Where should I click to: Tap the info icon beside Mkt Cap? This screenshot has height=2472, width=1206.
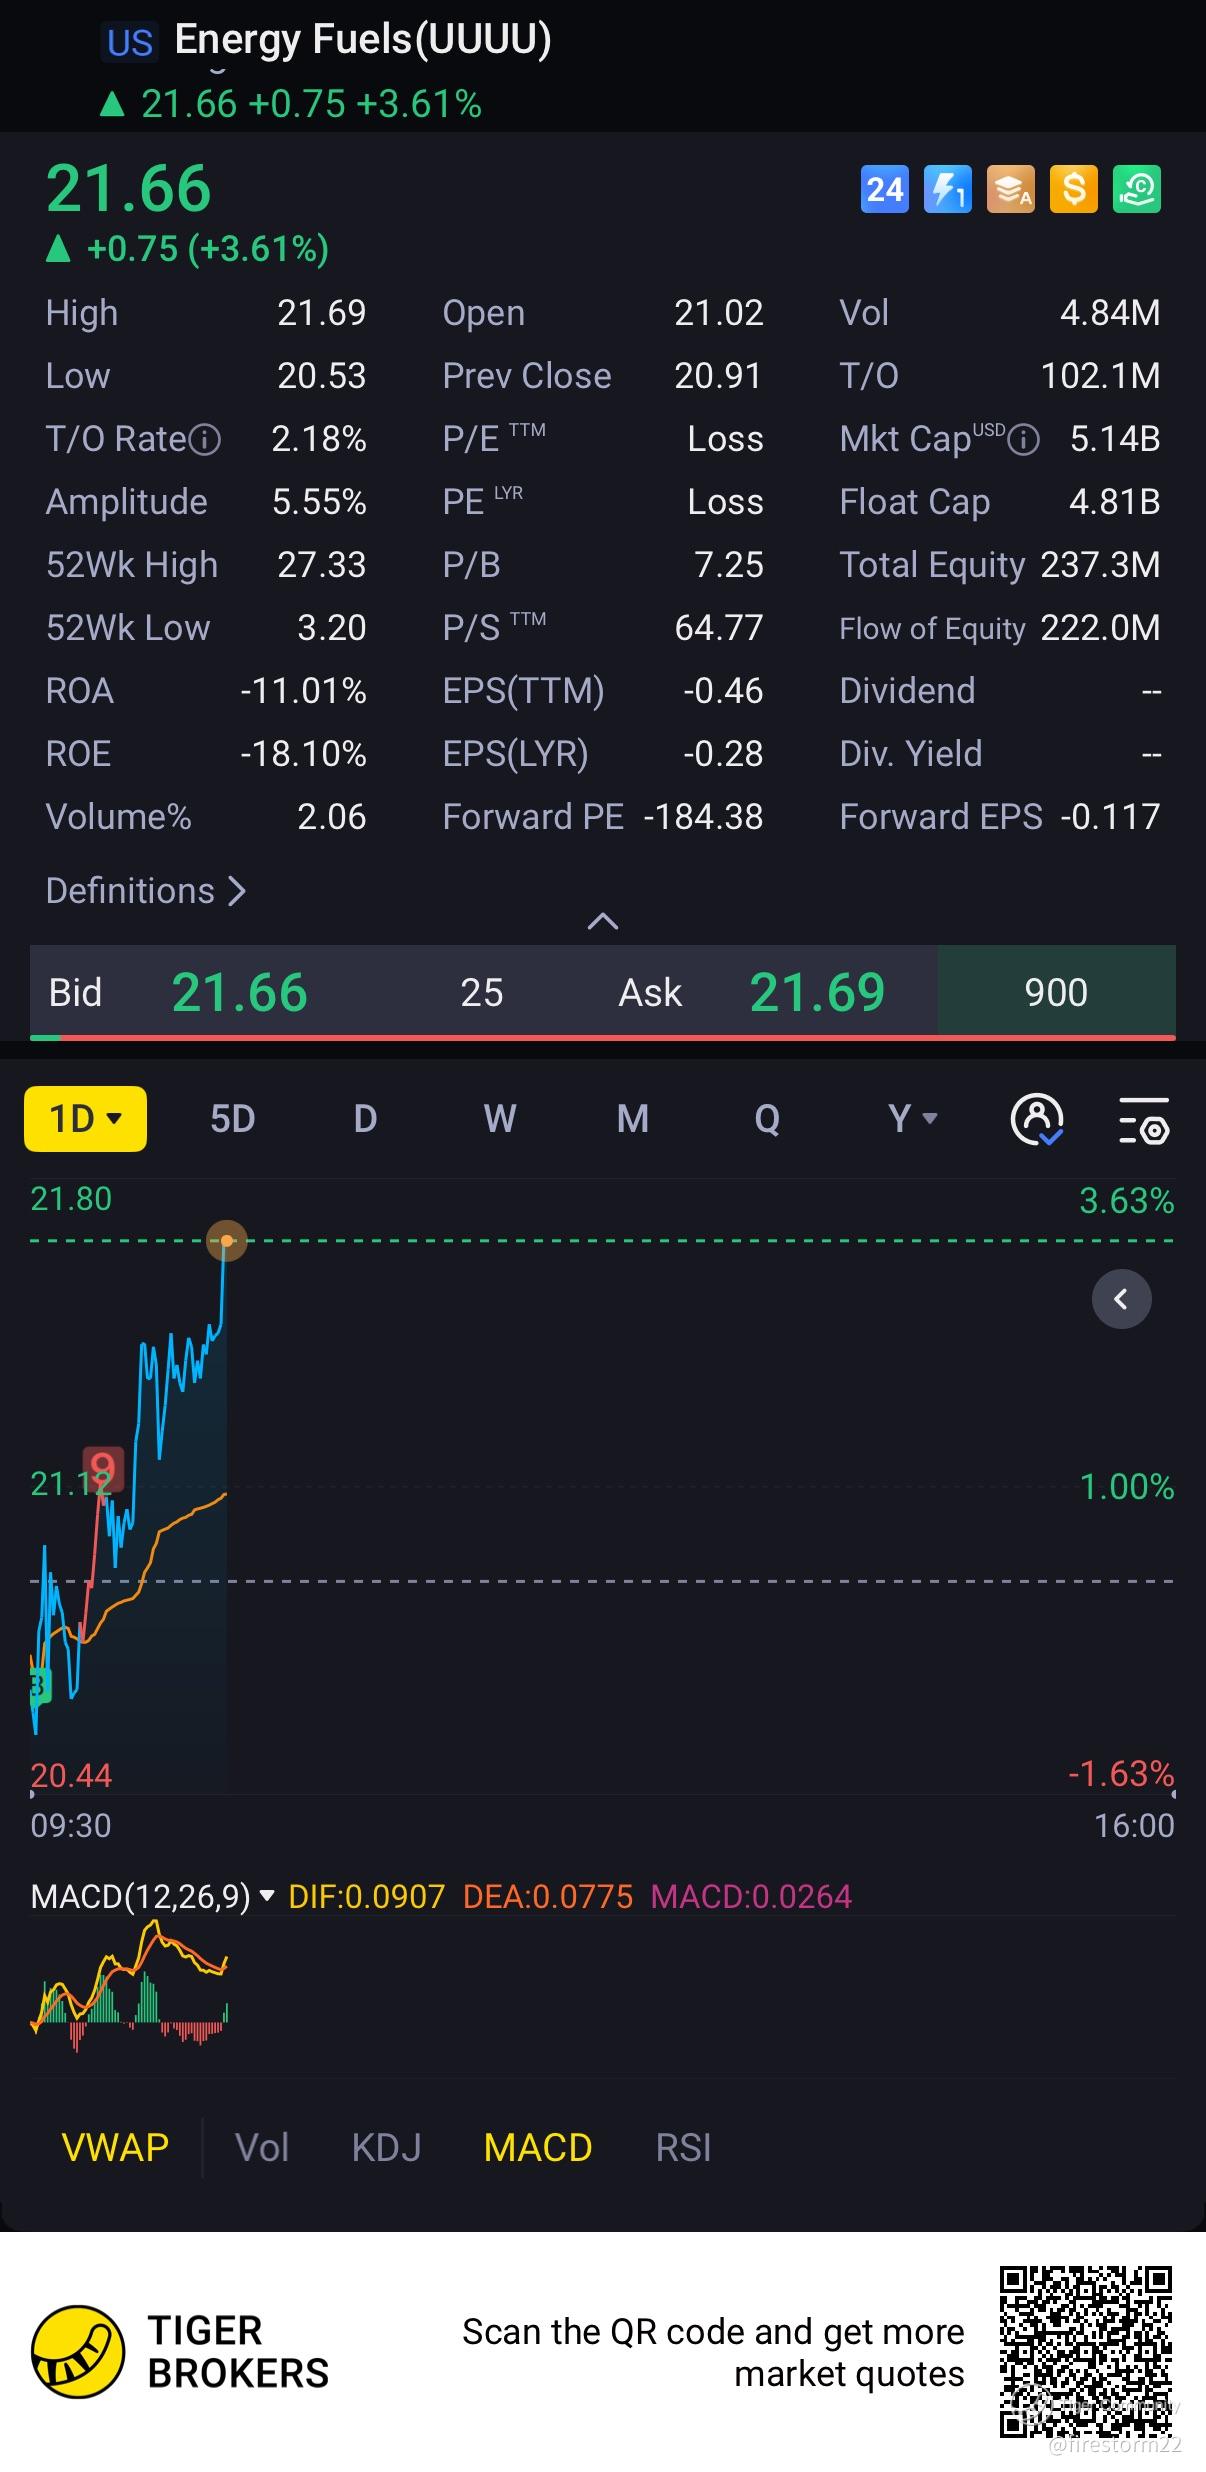tap(1023, 439)
